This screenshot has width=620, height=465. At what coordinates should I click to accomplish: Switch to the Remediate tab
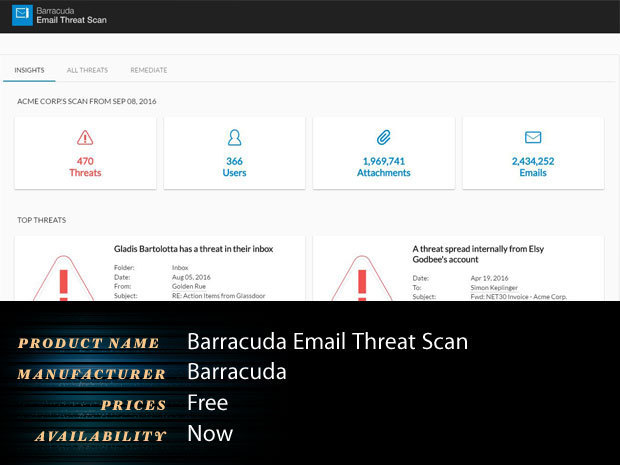pyautogui.click(x=149, y=70)
